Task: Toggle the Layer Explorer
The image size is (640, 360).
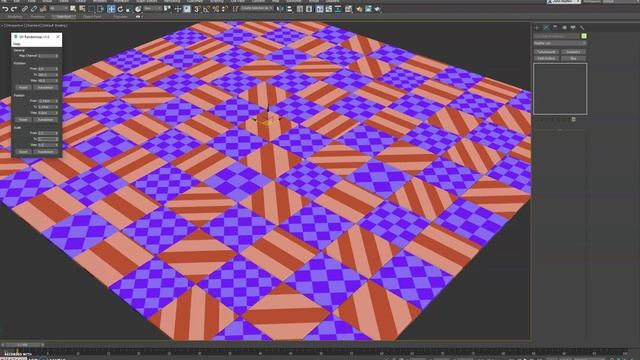Action: 309,9
